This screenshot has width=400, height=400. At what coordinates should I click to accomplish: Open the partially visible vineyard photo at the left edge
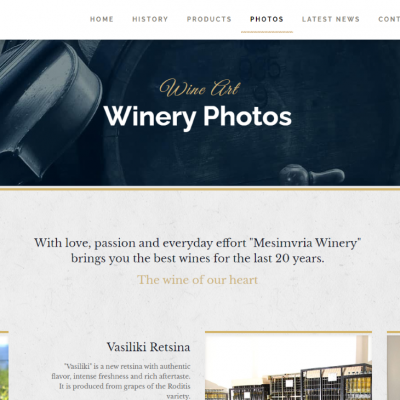point(4,367)
